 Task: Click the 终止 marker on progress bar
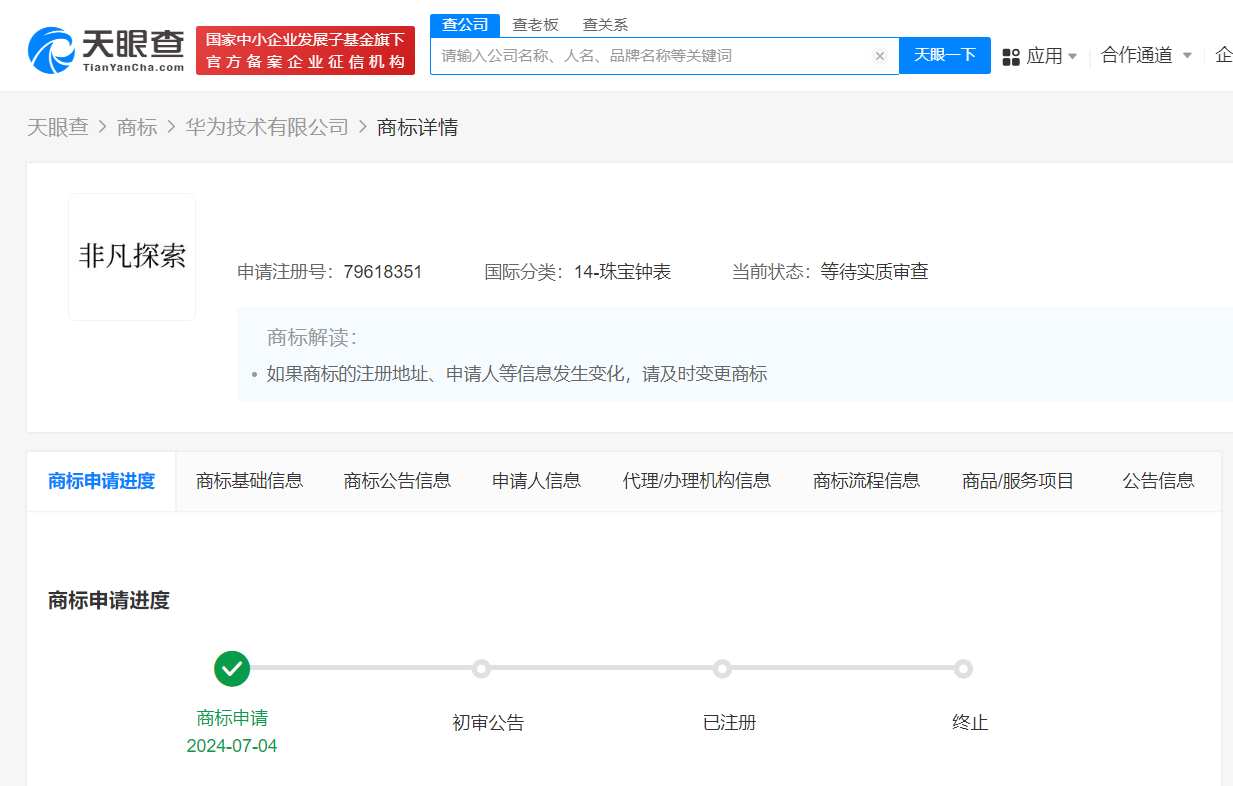[963, 669]
